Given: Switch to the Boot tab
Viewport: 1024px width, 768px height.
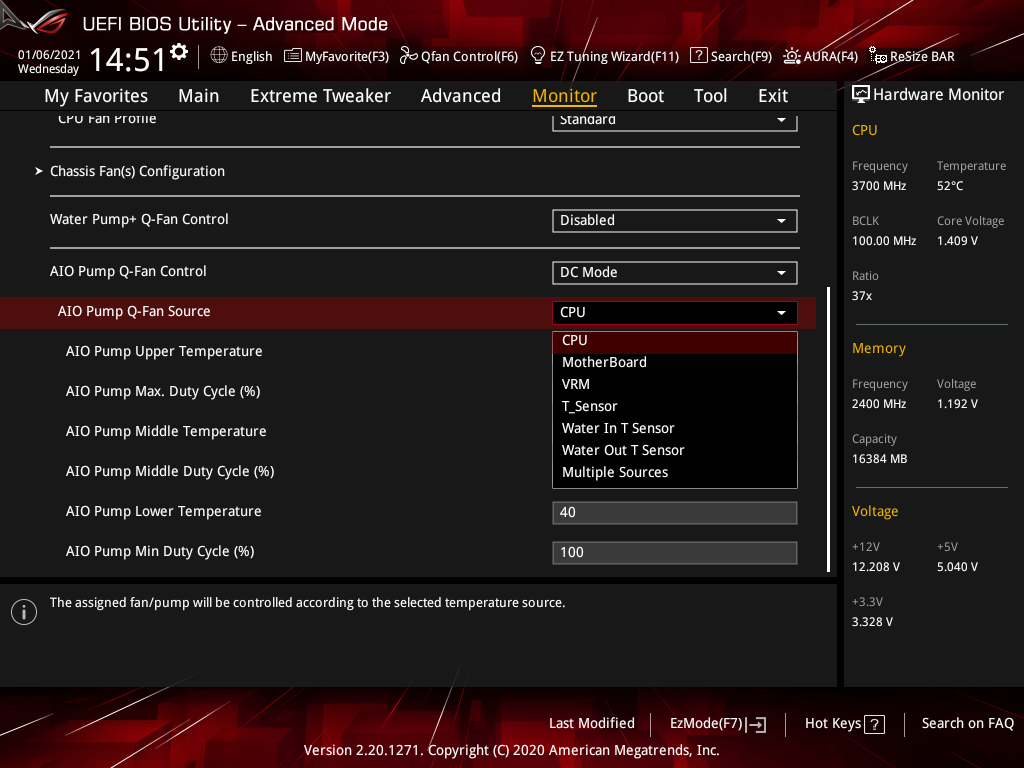Looking at the screenshot, I should click(645, 96).
